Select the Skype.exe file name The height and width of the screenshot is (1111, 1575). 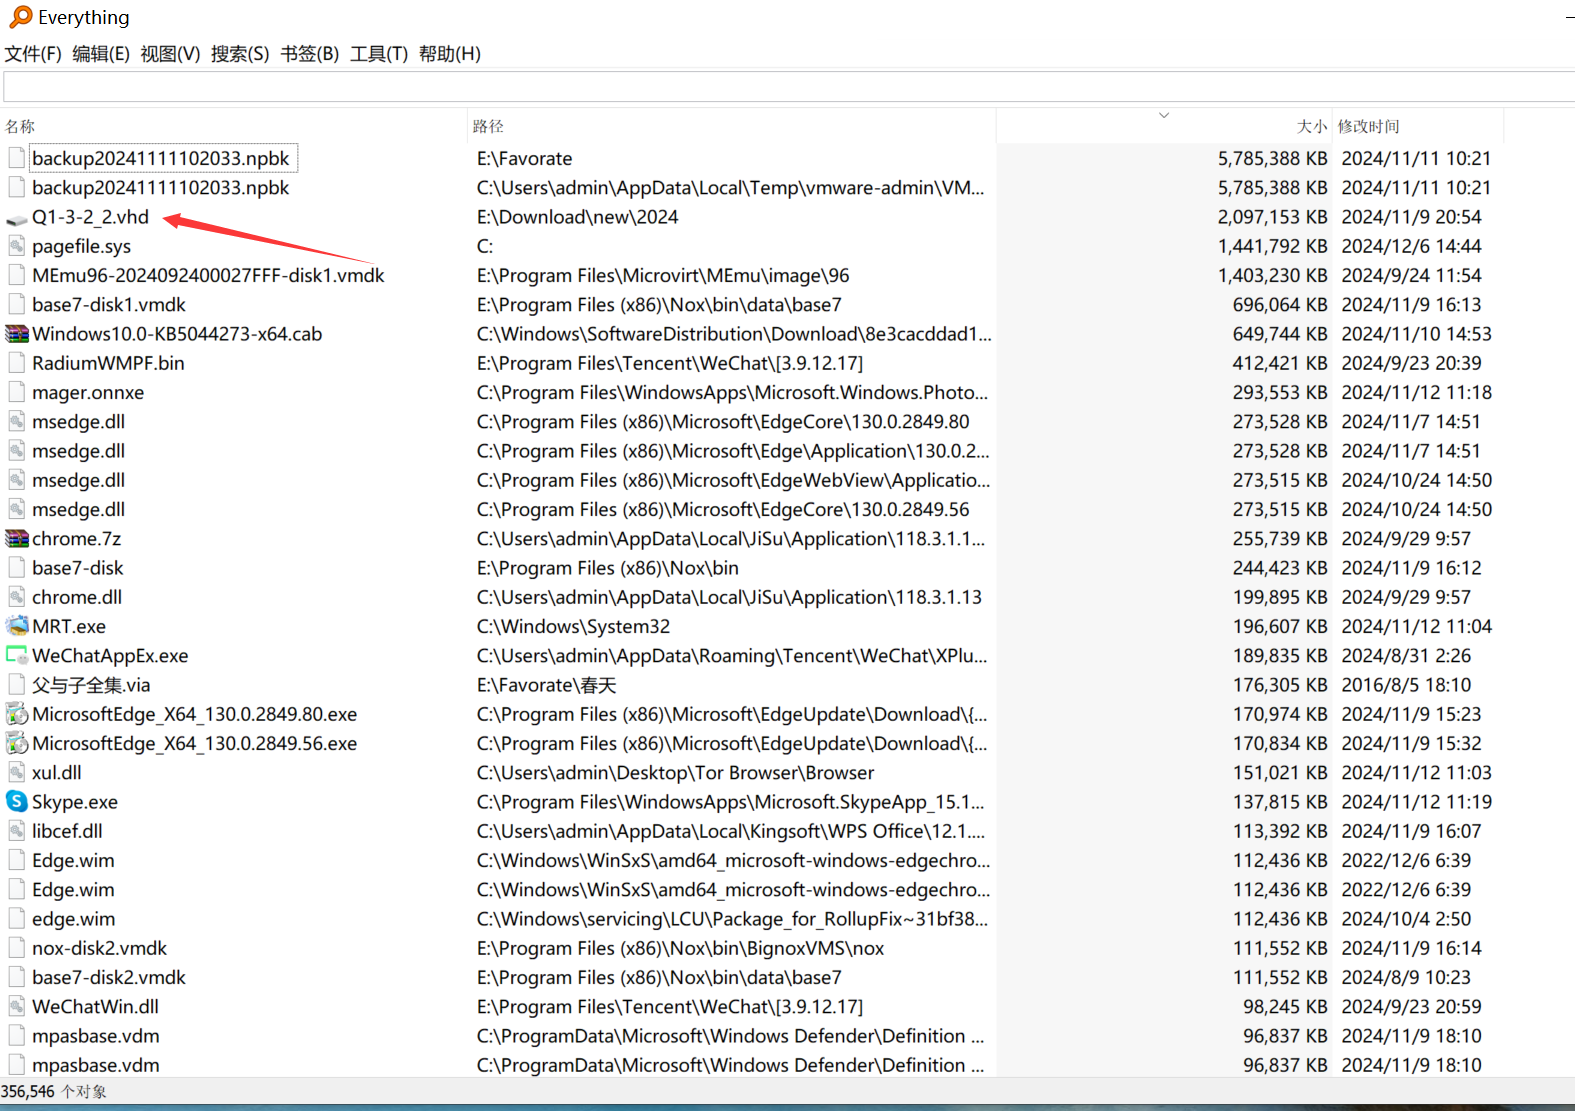click(x=75, y=802)
